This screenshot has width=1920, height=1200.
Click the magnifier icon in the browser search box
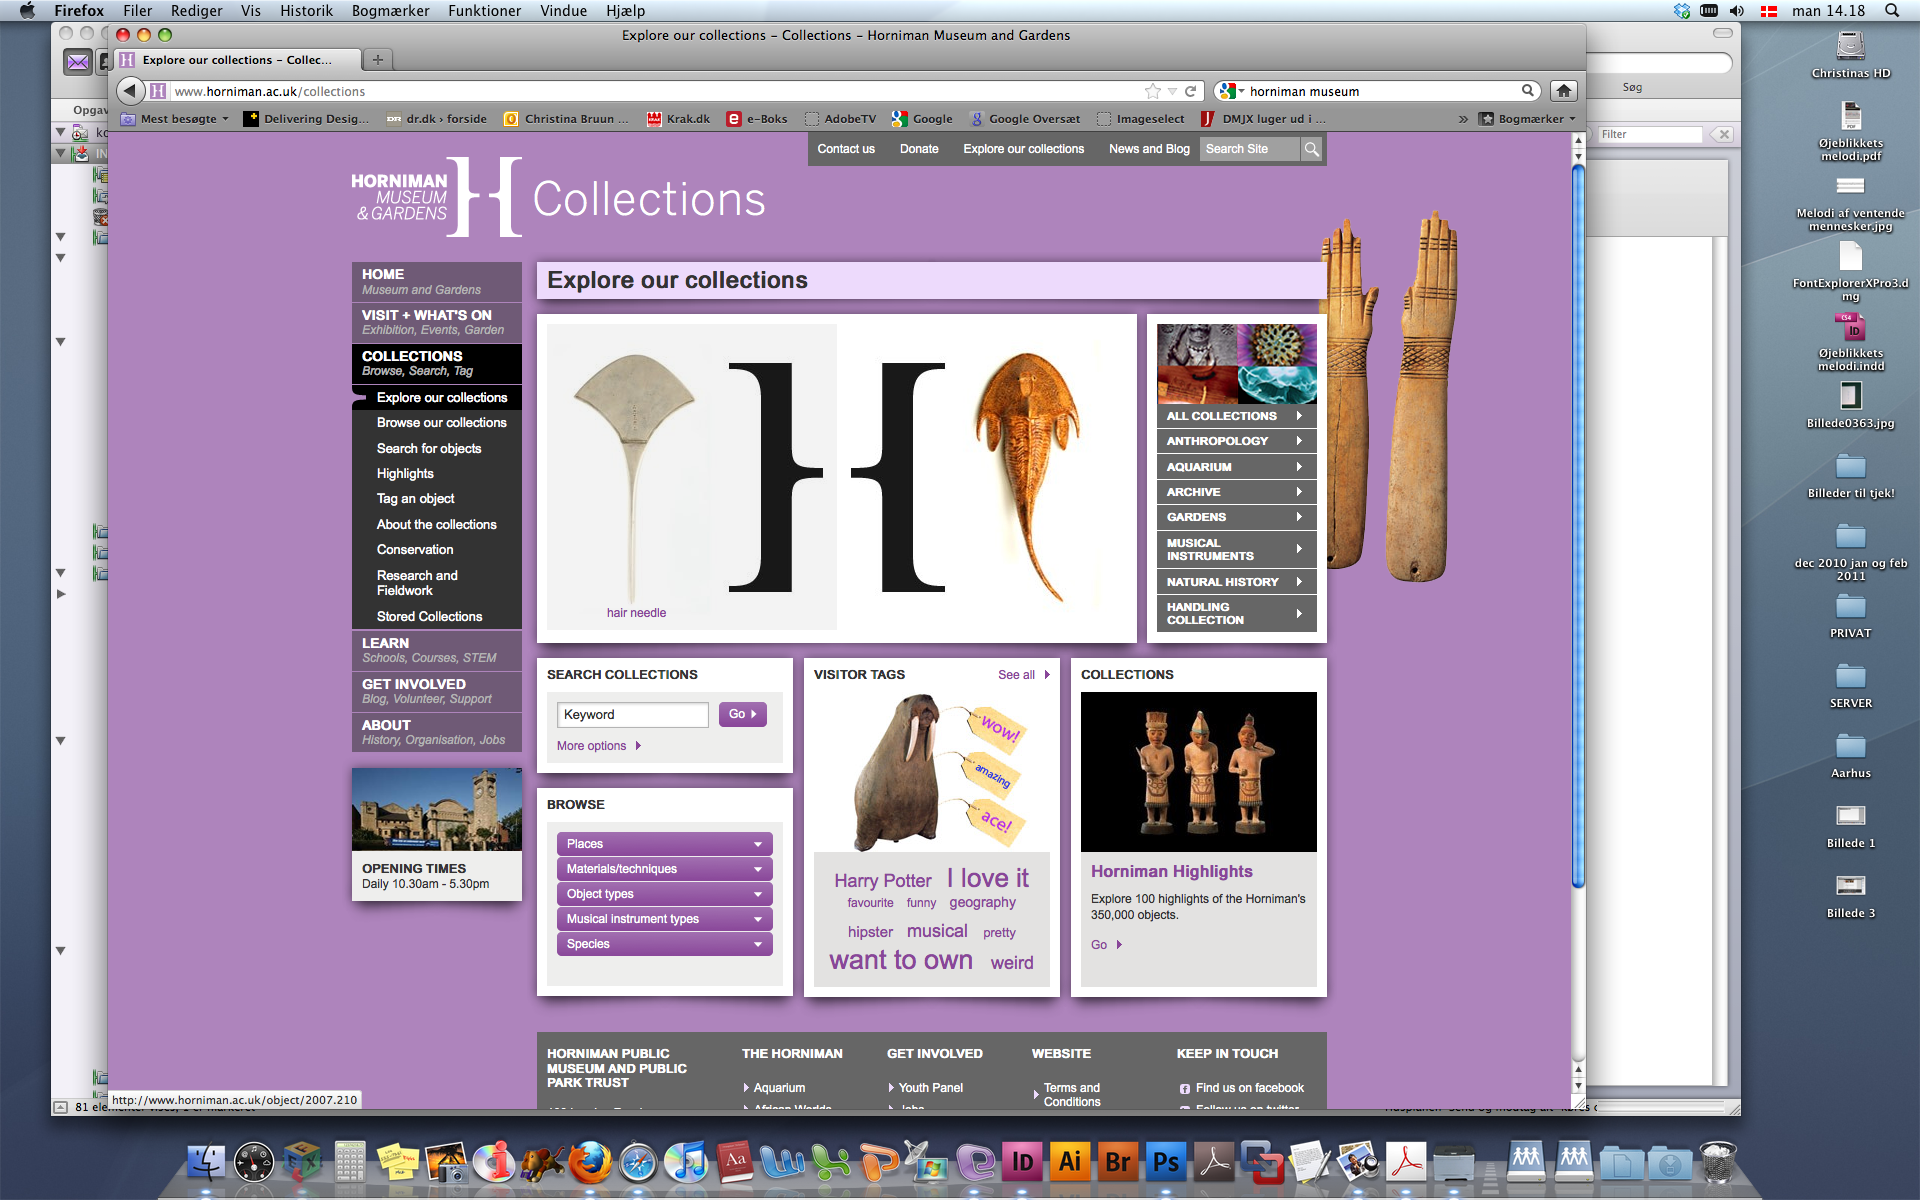point(1528,90)
